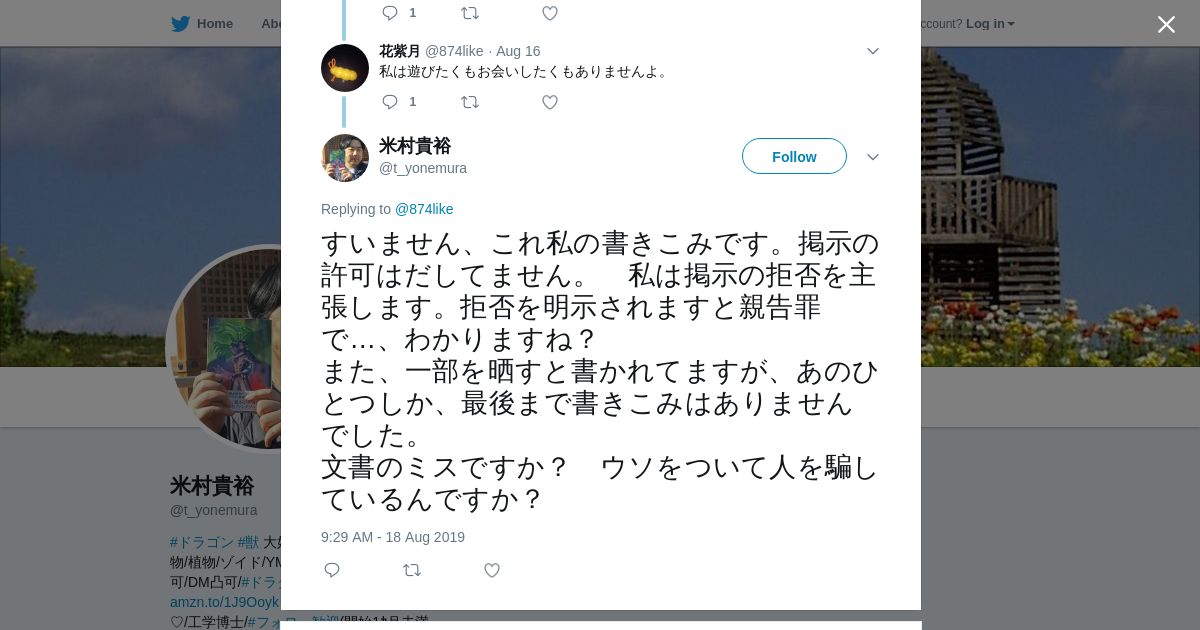Open the chevron menu on 花紫月's tweet
Viewport: 1200px width, 630px height.
click(873, 51)
